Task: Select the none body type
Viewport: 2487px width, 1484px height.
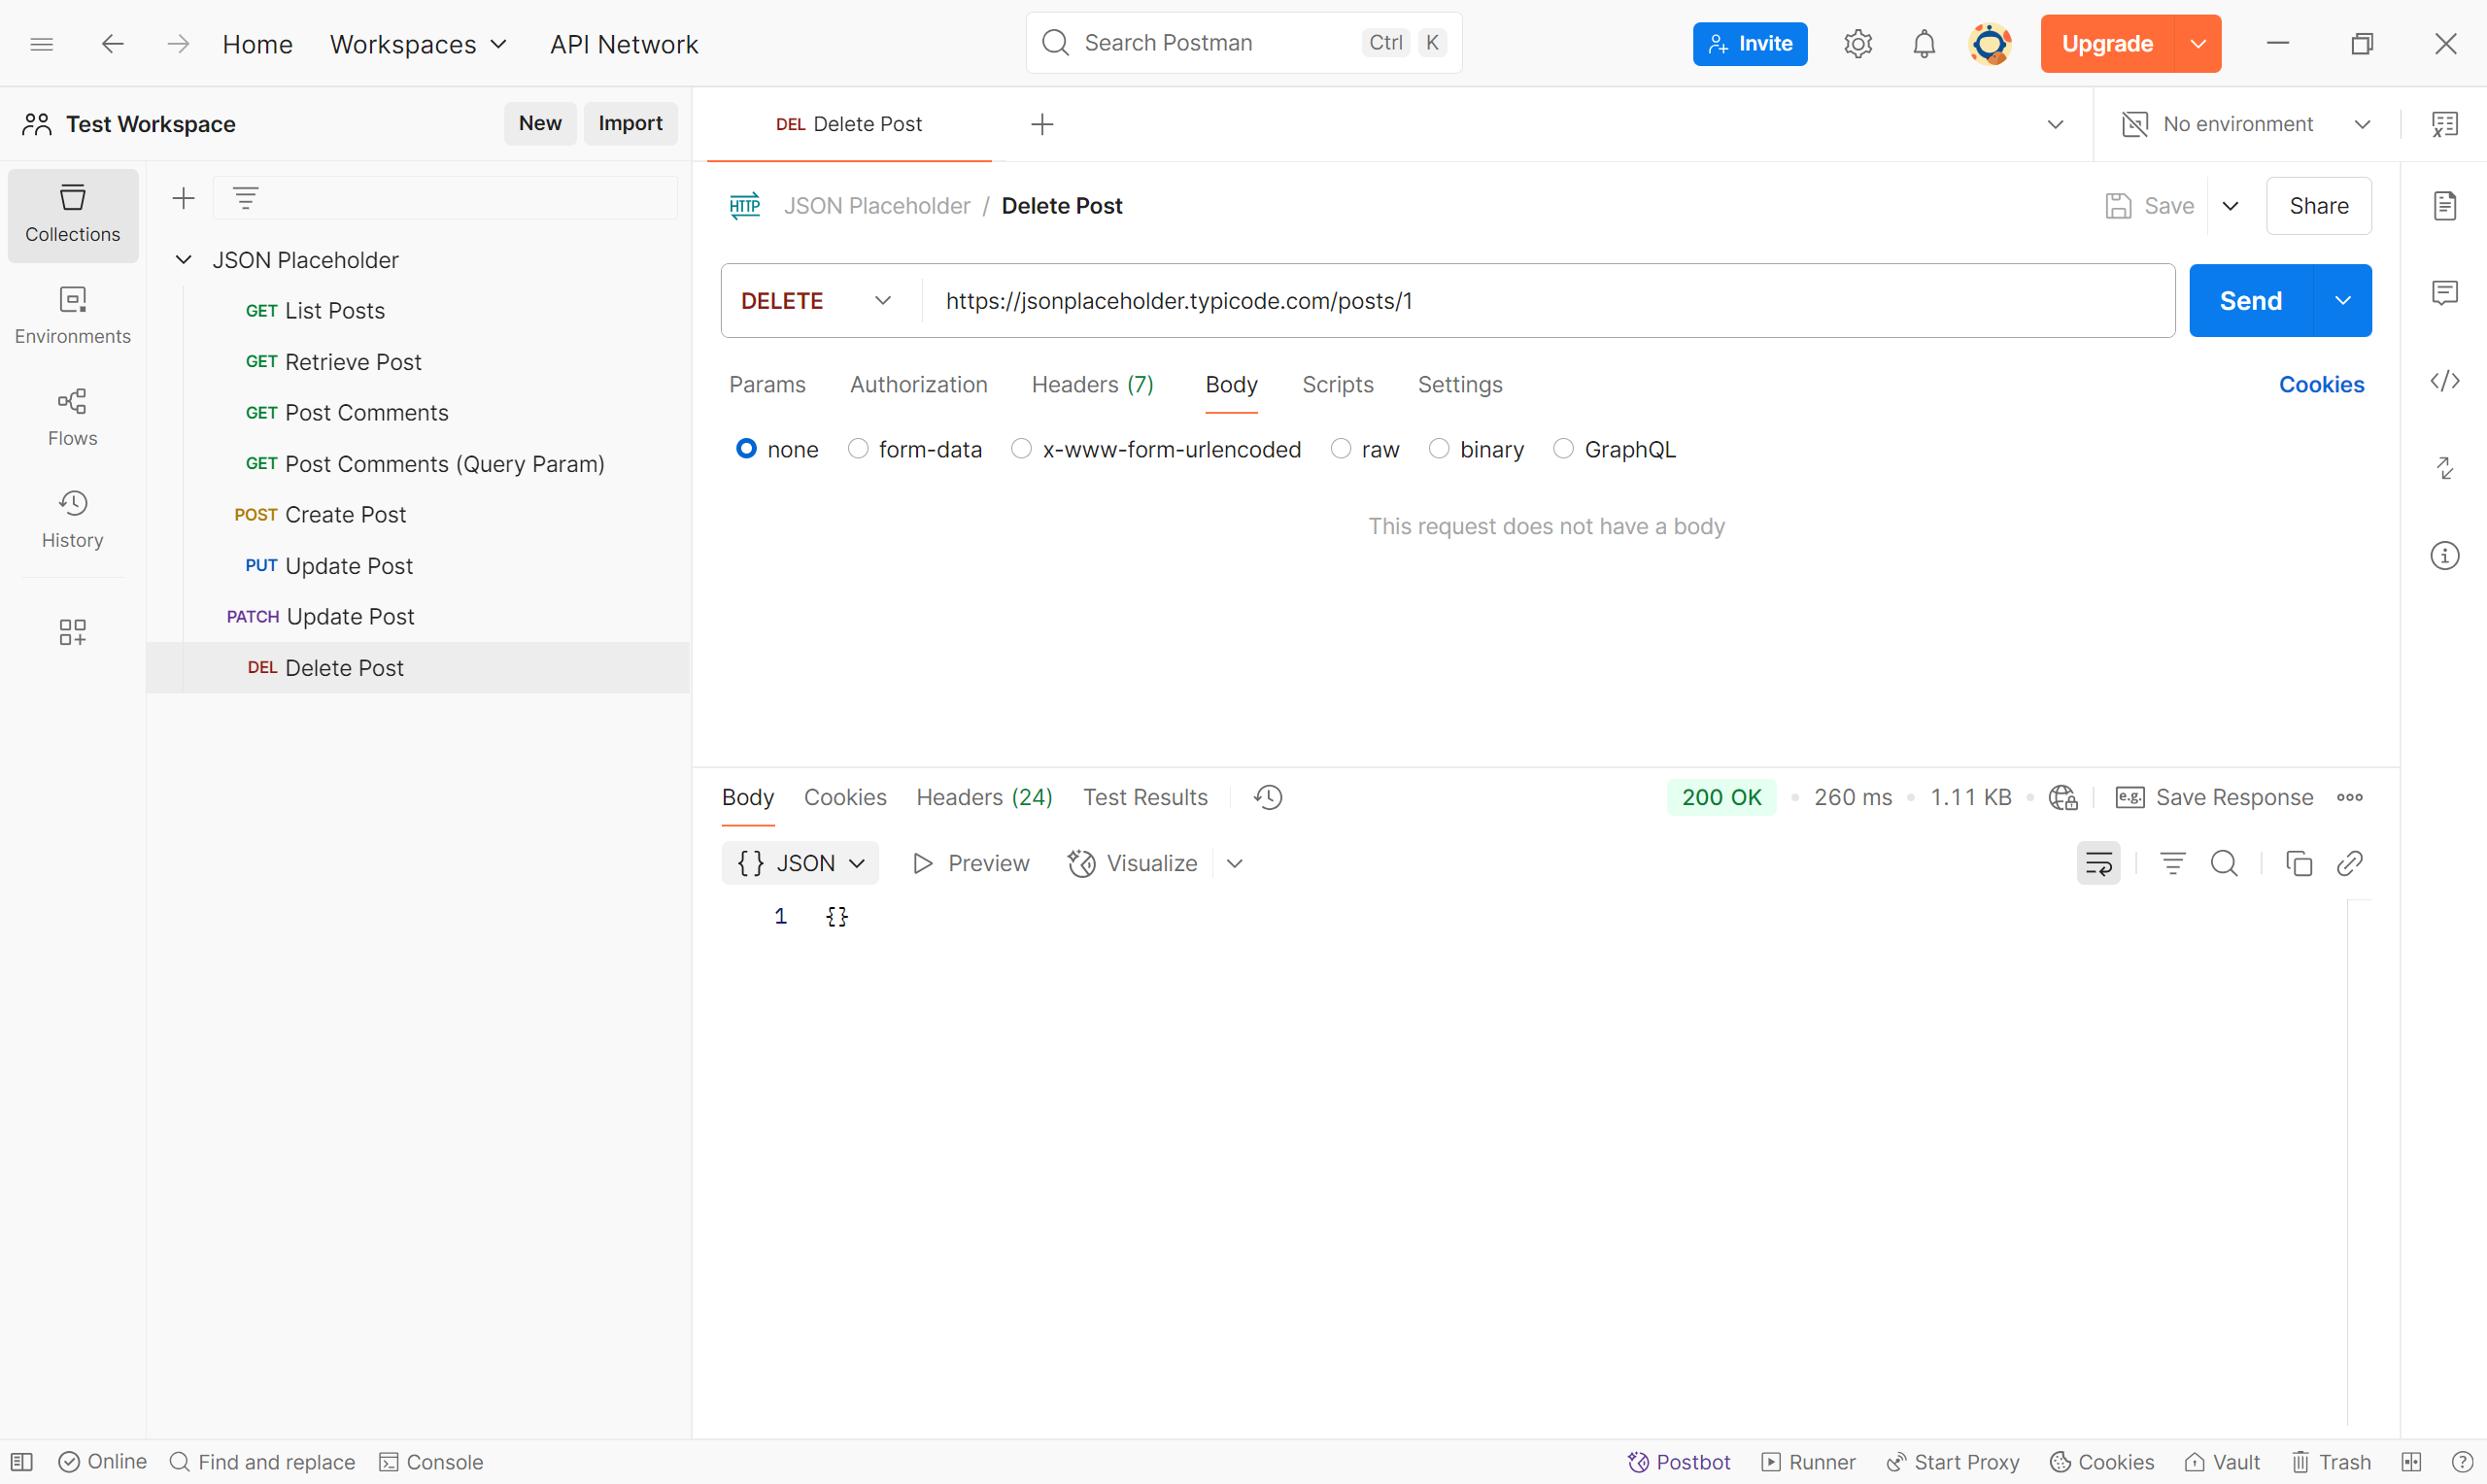Action: coord(746,449)
